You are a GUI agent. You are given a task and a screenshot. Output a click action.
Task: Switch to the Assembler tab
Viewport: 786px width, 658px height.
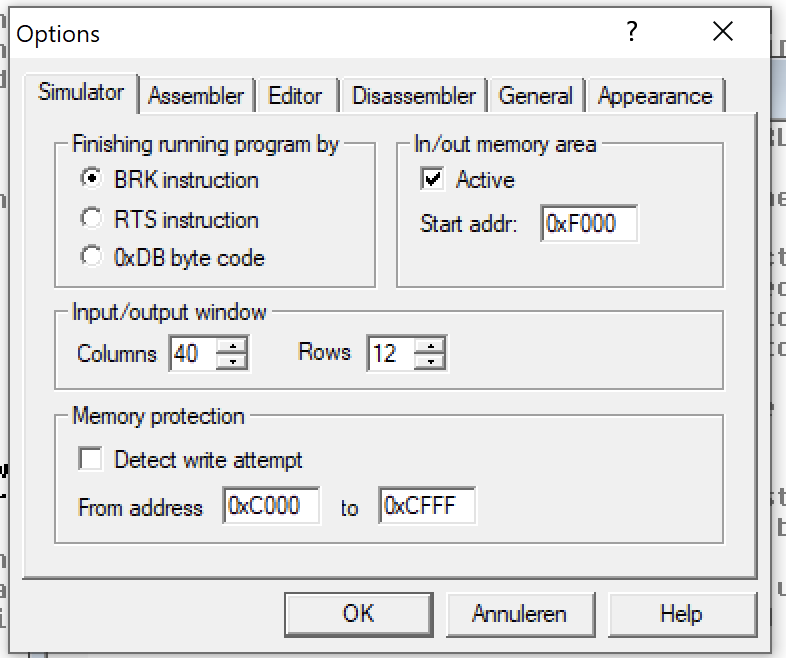(x=196, y=96)
